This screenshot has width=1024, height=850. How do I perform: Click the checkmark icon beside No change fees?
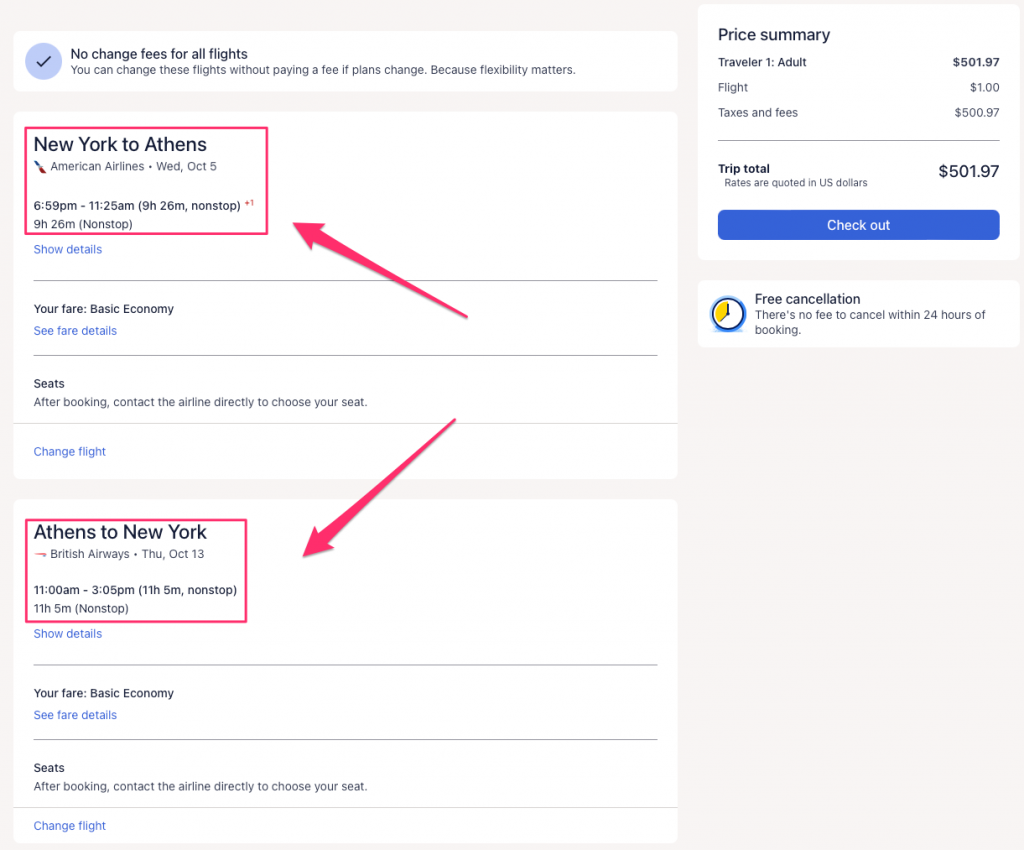[x=43, y=61]
